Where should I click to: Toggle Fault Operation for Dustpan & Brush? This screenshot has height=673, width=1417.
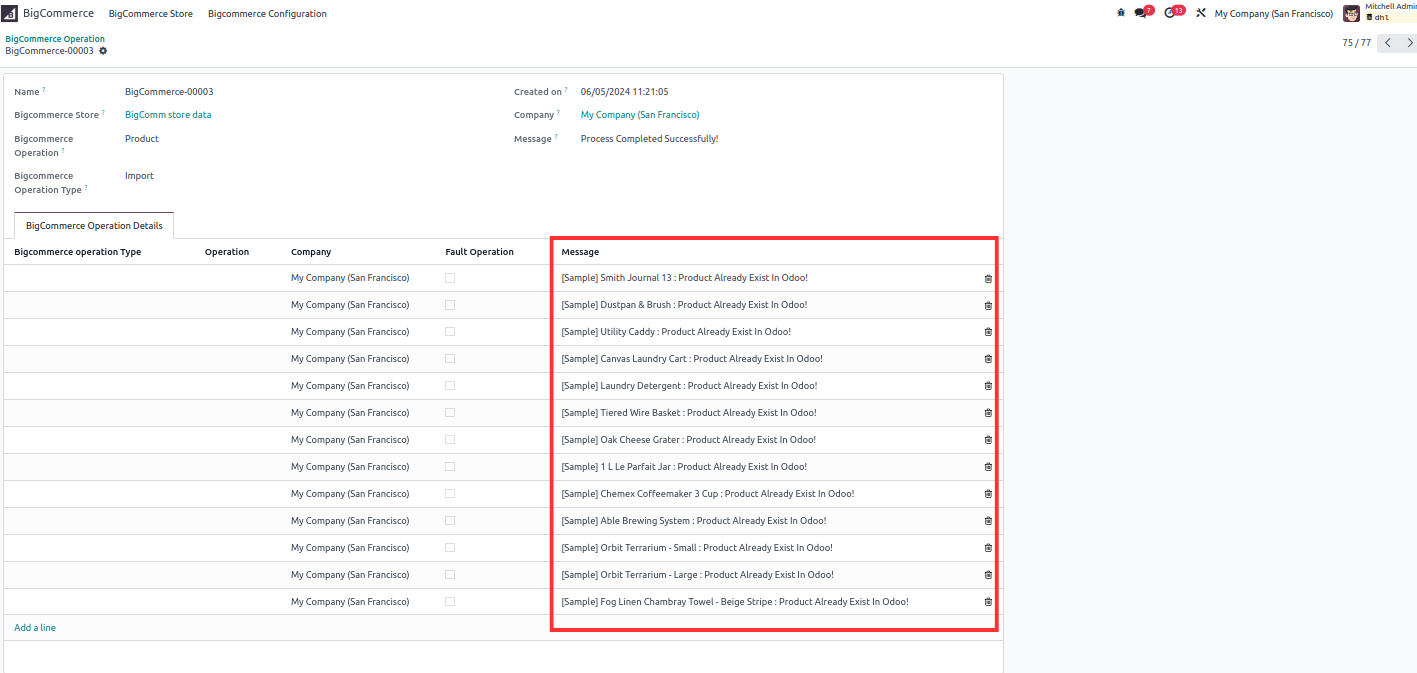(x=450, y=305)
